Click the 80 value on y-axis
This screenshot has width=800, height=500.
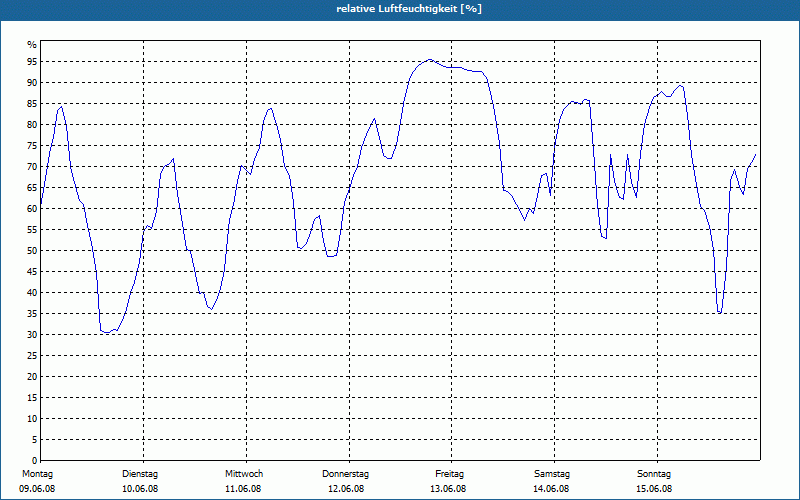click(32, 124)
